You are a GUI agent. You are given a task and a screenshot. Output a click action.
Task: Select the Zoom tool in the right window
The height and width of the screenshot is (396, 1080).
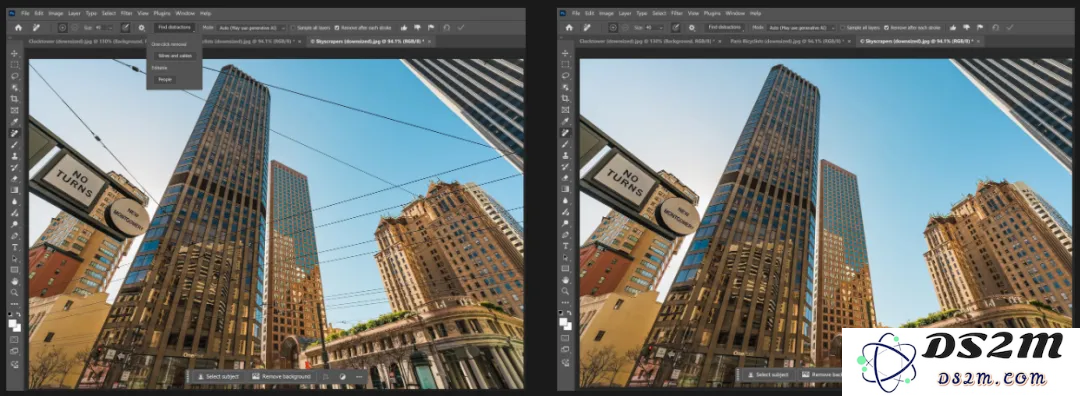tap(565, 291)
